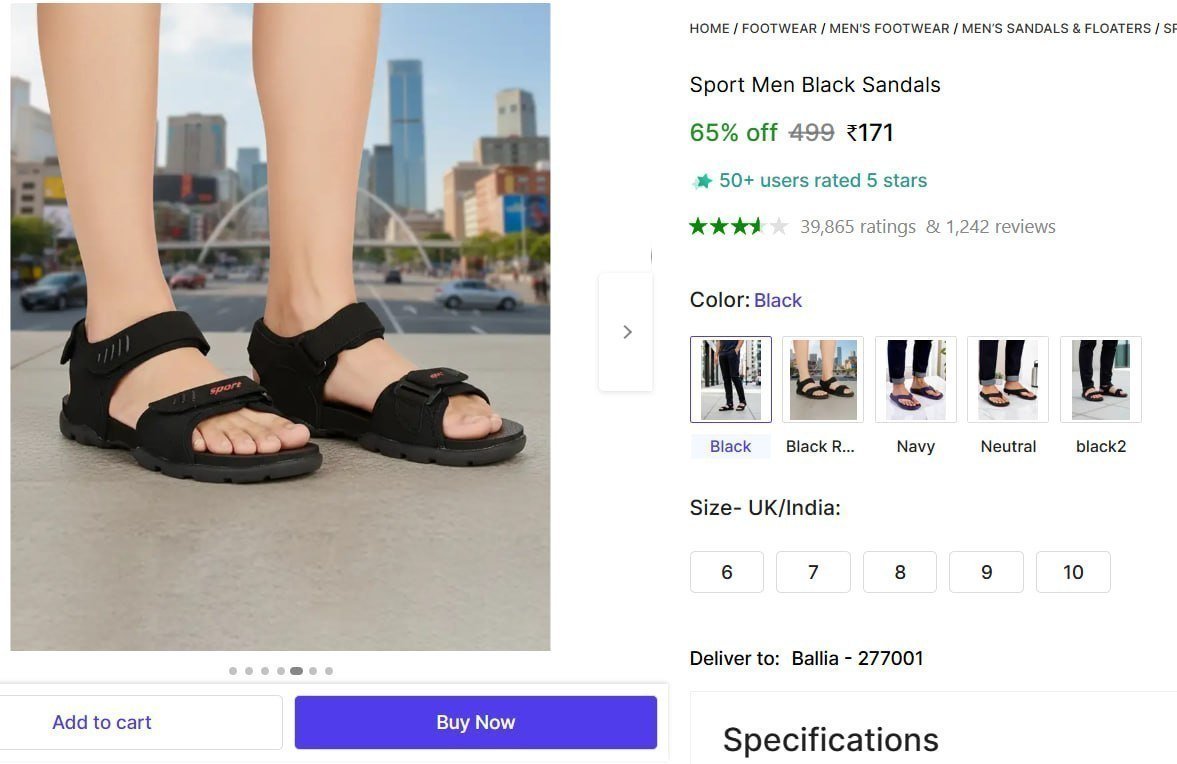Go to MEN'S FOOTWEAR breadcrumb
1177x764 pixels.
[x=889, y=28]
